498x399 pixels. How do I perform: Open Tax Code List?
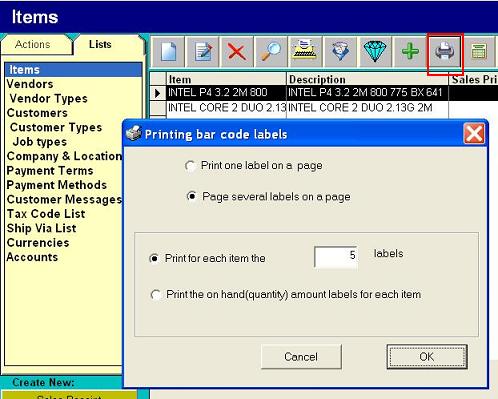(x=46, y=214)
